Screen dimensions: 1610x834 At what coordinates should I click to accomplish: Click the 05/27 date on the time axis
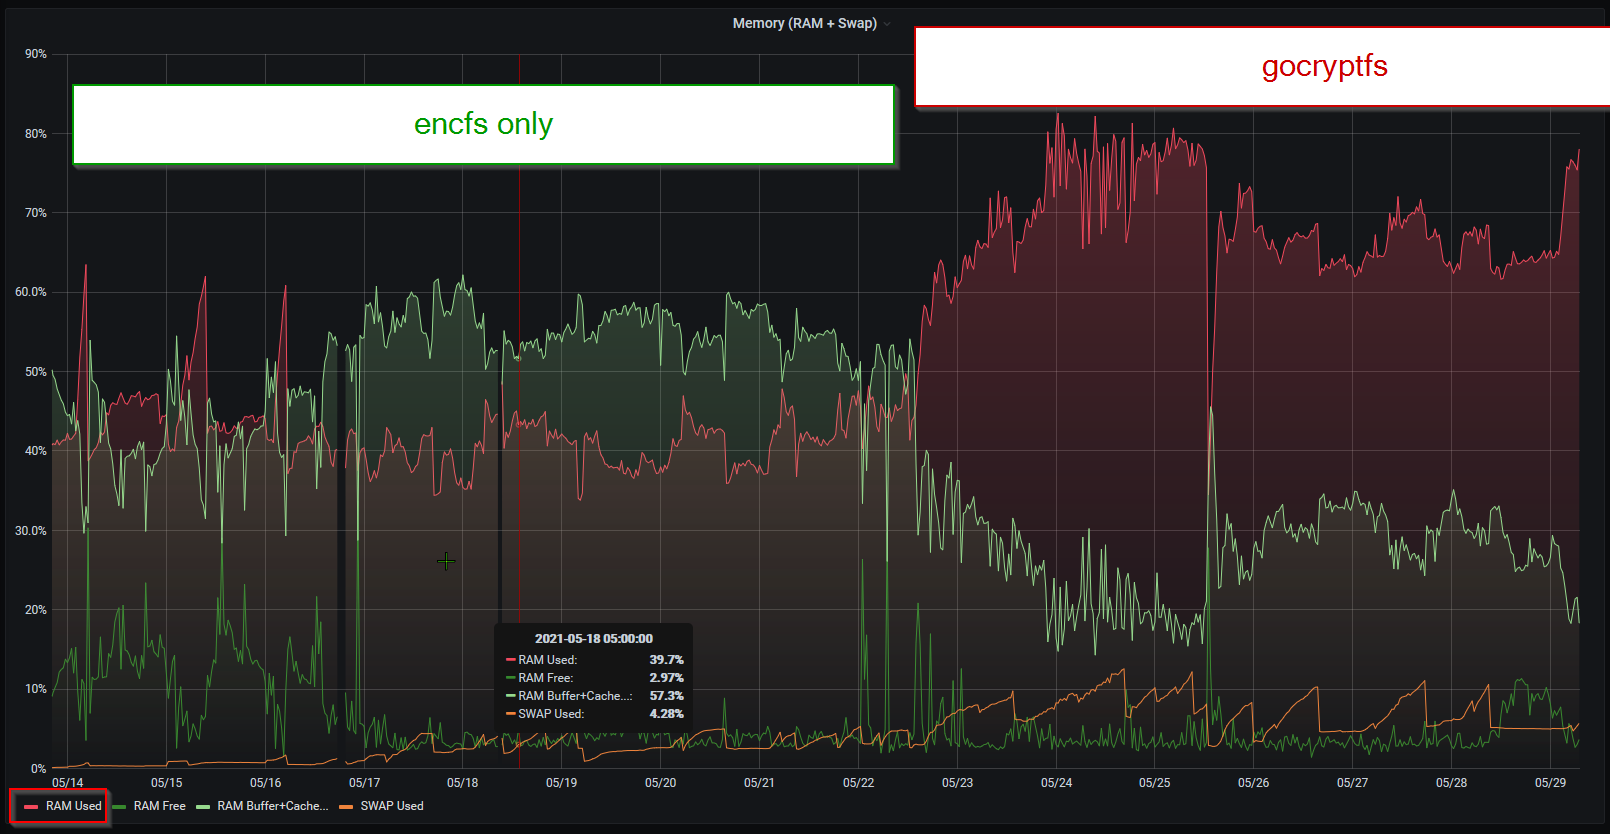(1353, 783)
